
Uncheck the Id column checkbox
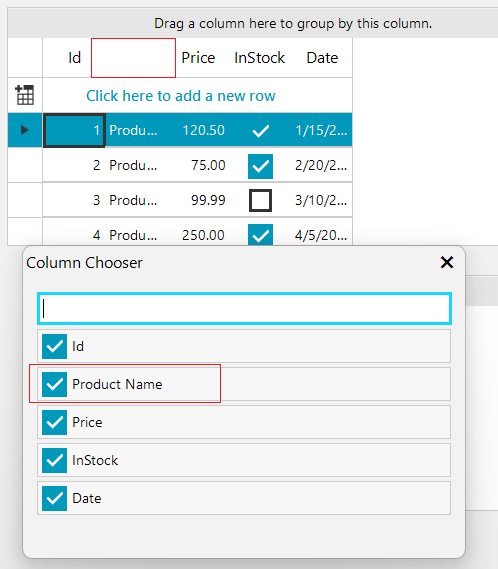pos(54,346)
